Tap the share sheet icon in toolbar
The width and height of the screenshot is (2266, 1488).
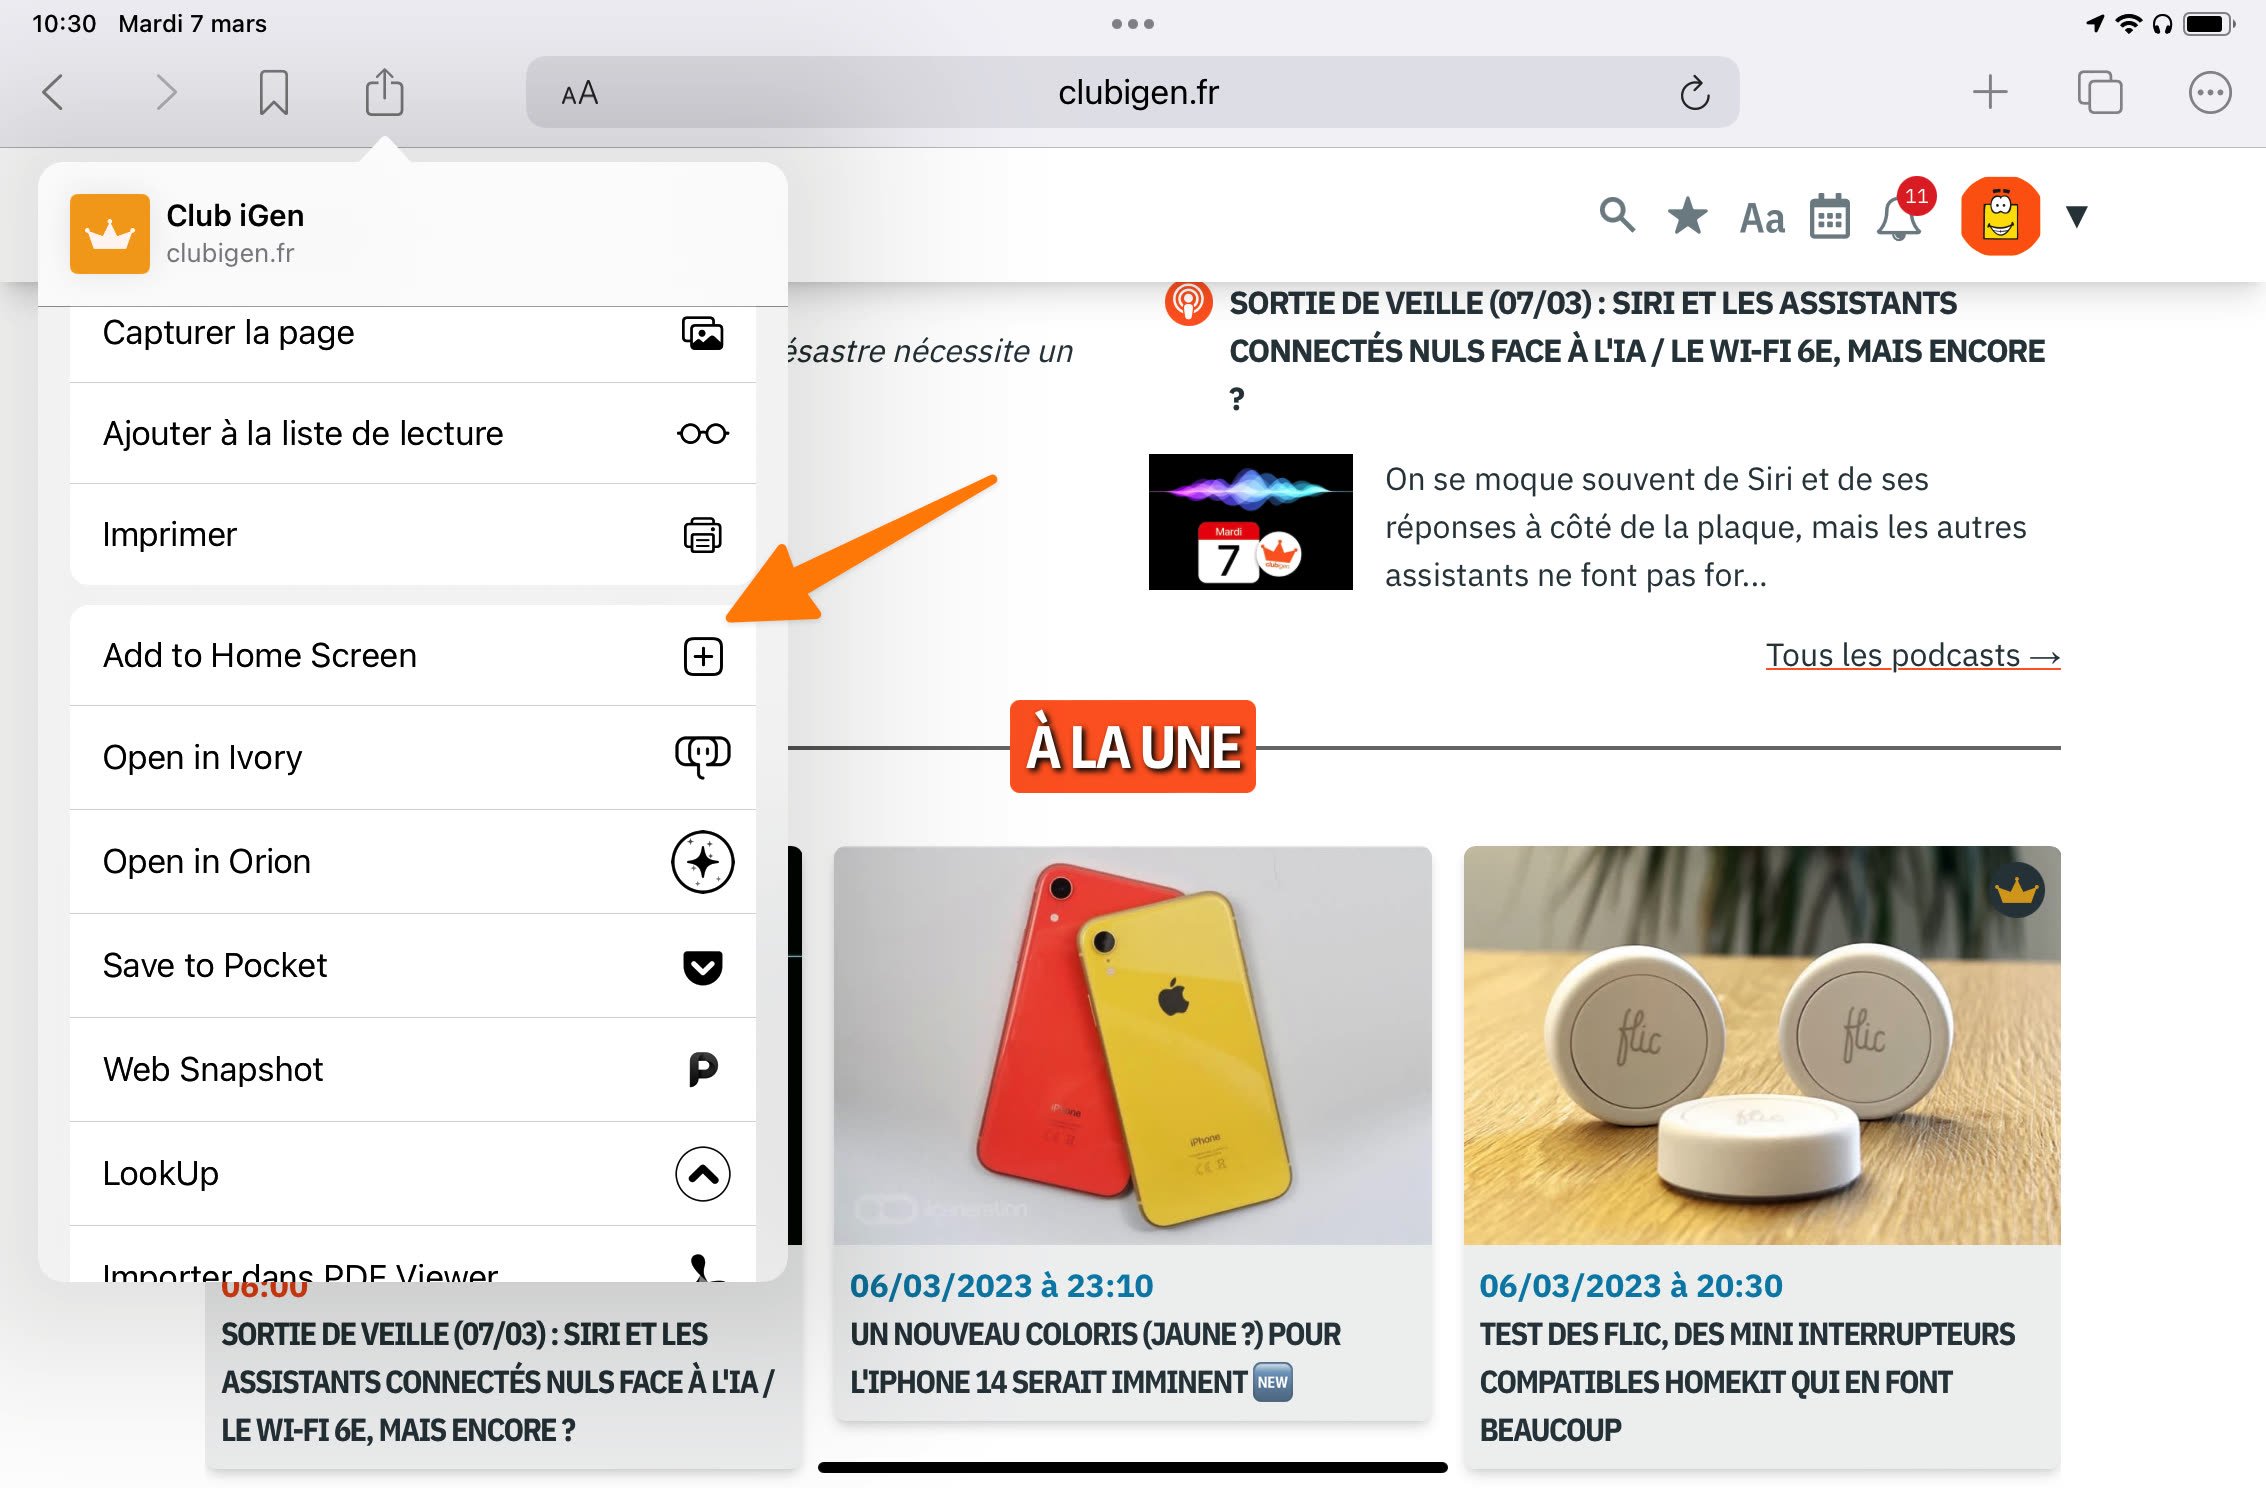point(384,92)
